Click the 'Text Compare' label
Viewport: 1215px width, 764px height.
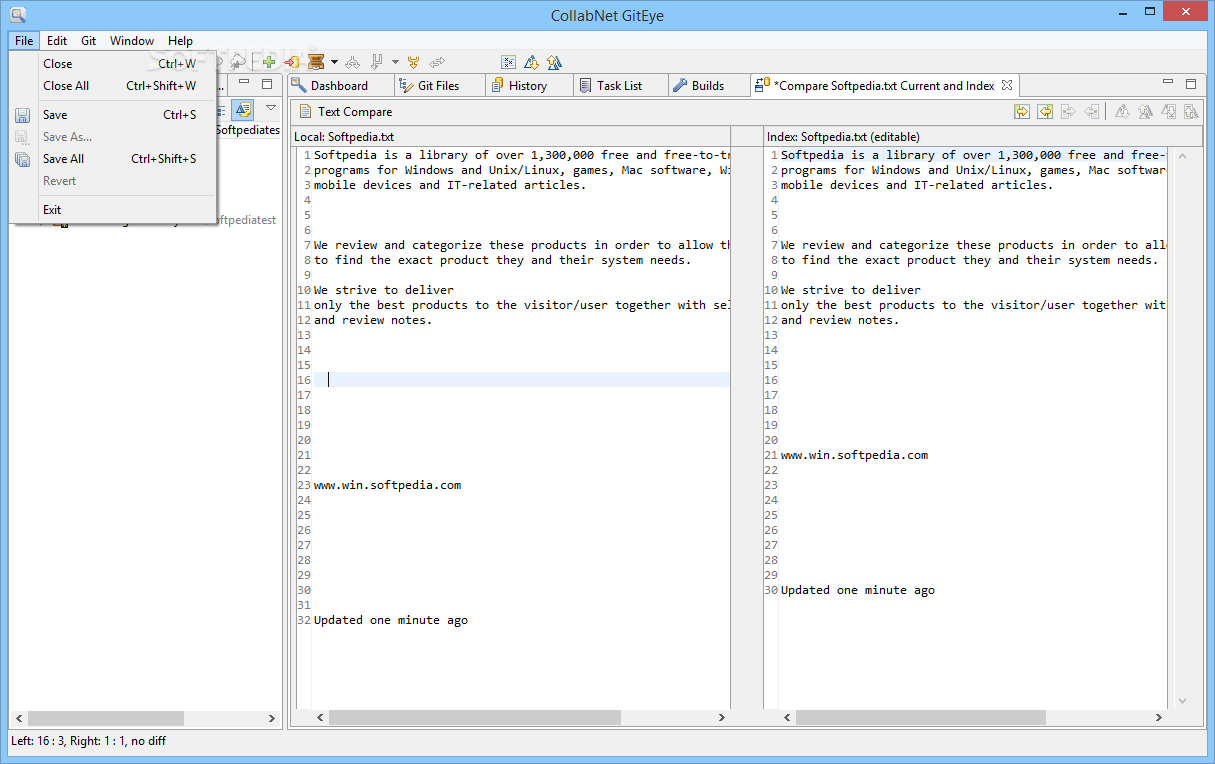coord(355,112)
